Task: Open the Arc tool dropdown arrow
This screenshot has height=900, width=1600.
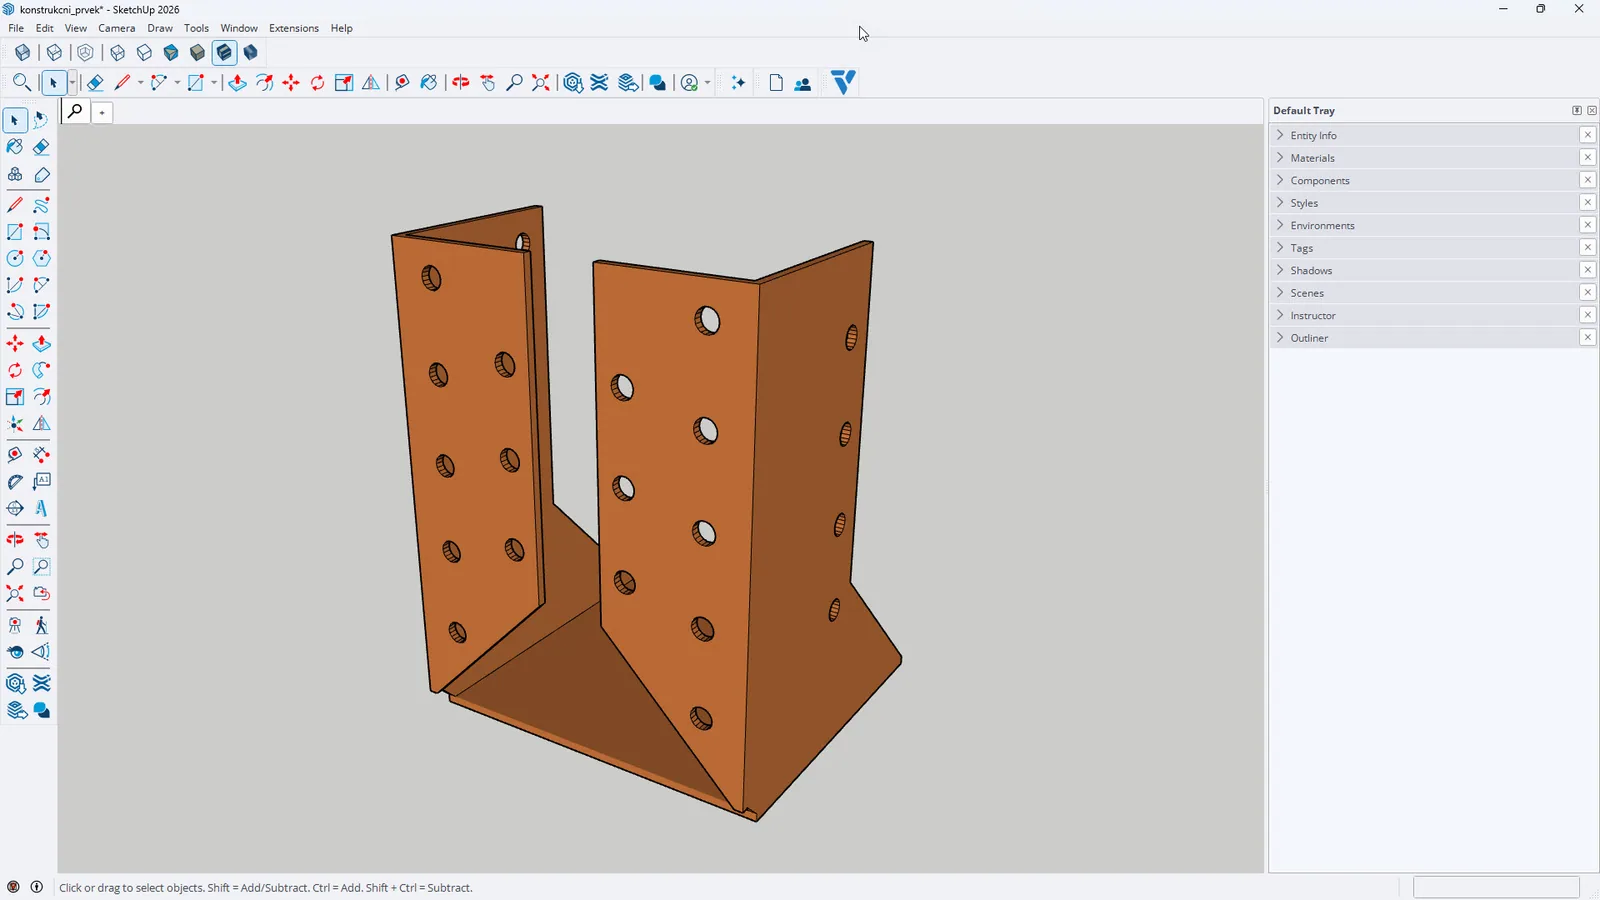Action: [177, 83]
